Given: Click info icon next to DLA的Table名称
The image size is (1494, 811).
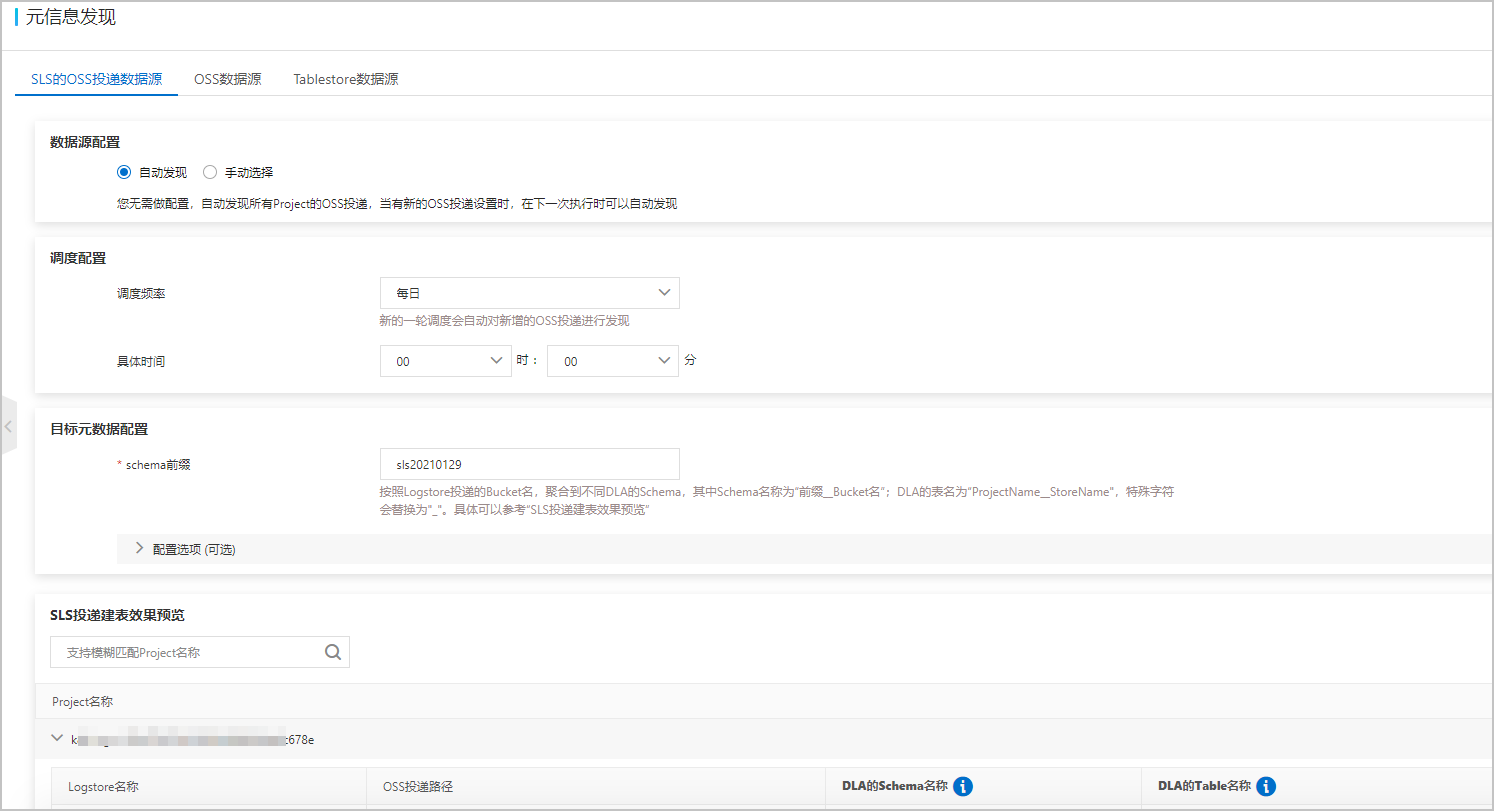Looking at the screenshot, I should [x=1266, y=786].
